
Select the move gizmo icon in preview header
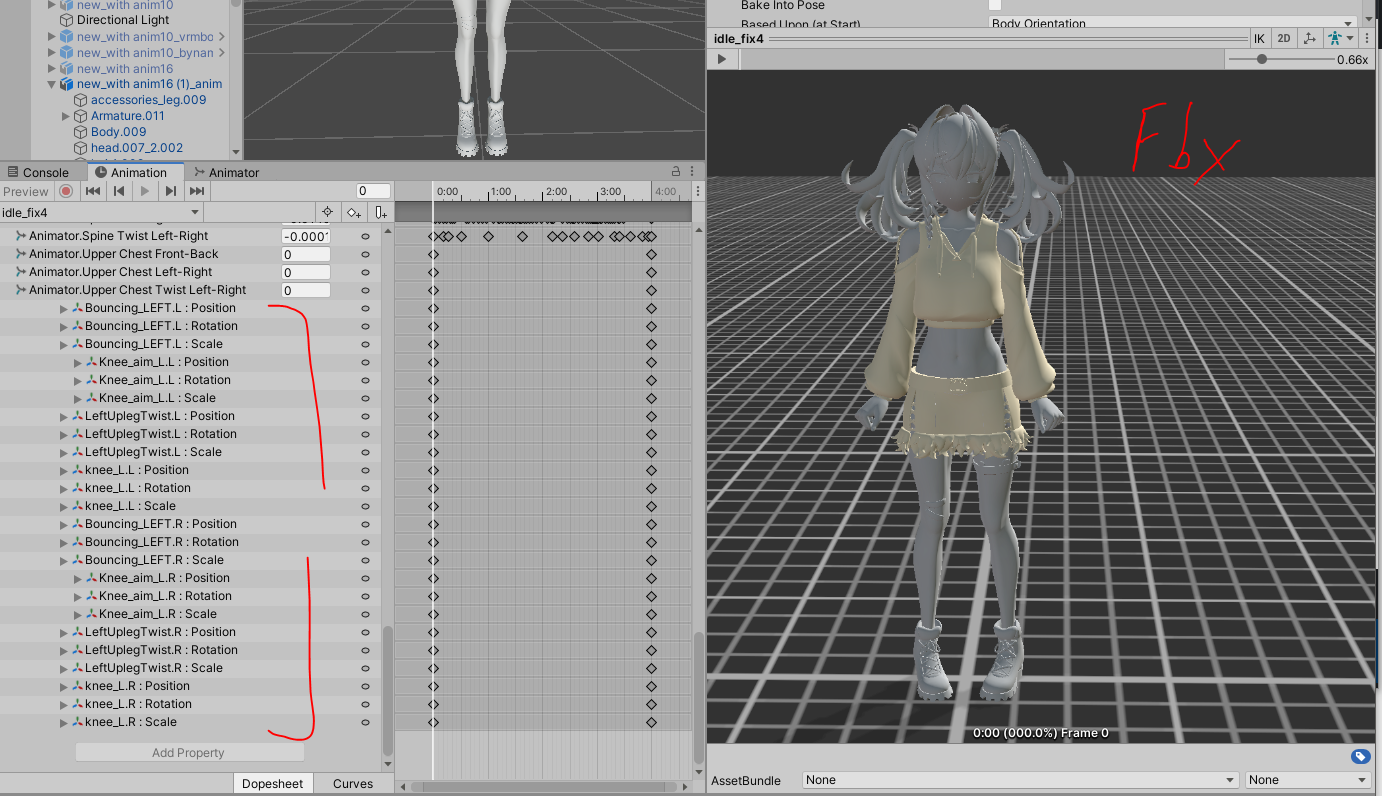pos(1309,38)
